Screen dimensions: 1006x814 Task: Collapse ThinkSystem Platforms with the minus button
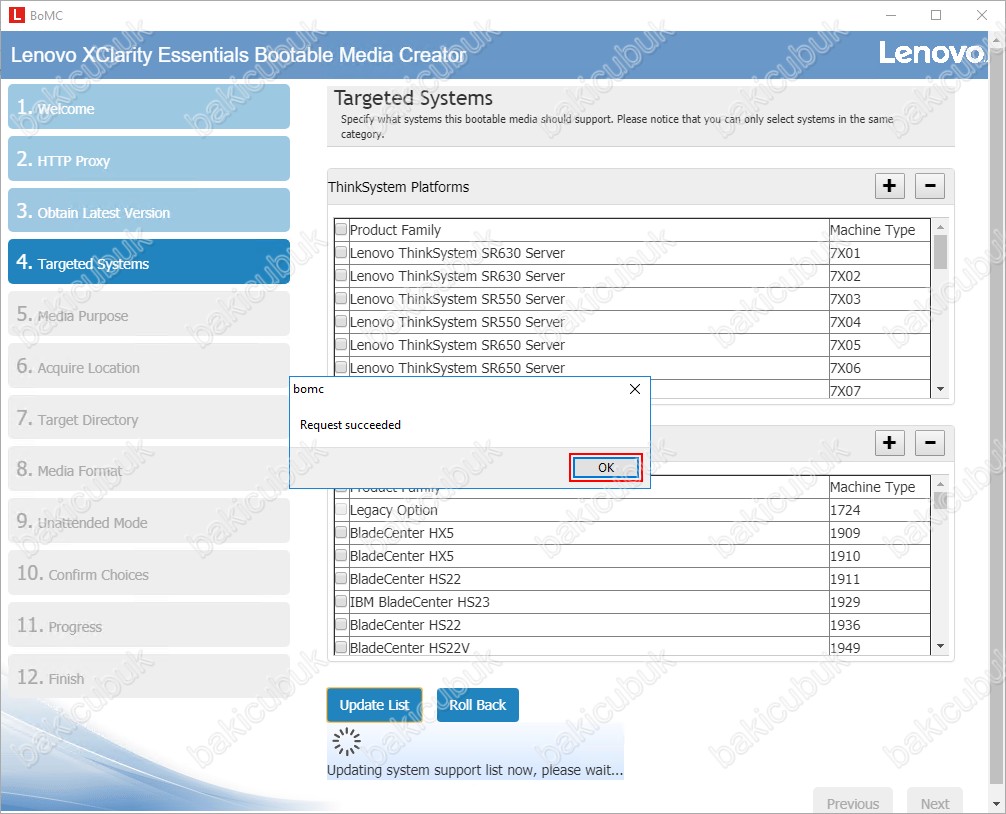coord(929,186)
